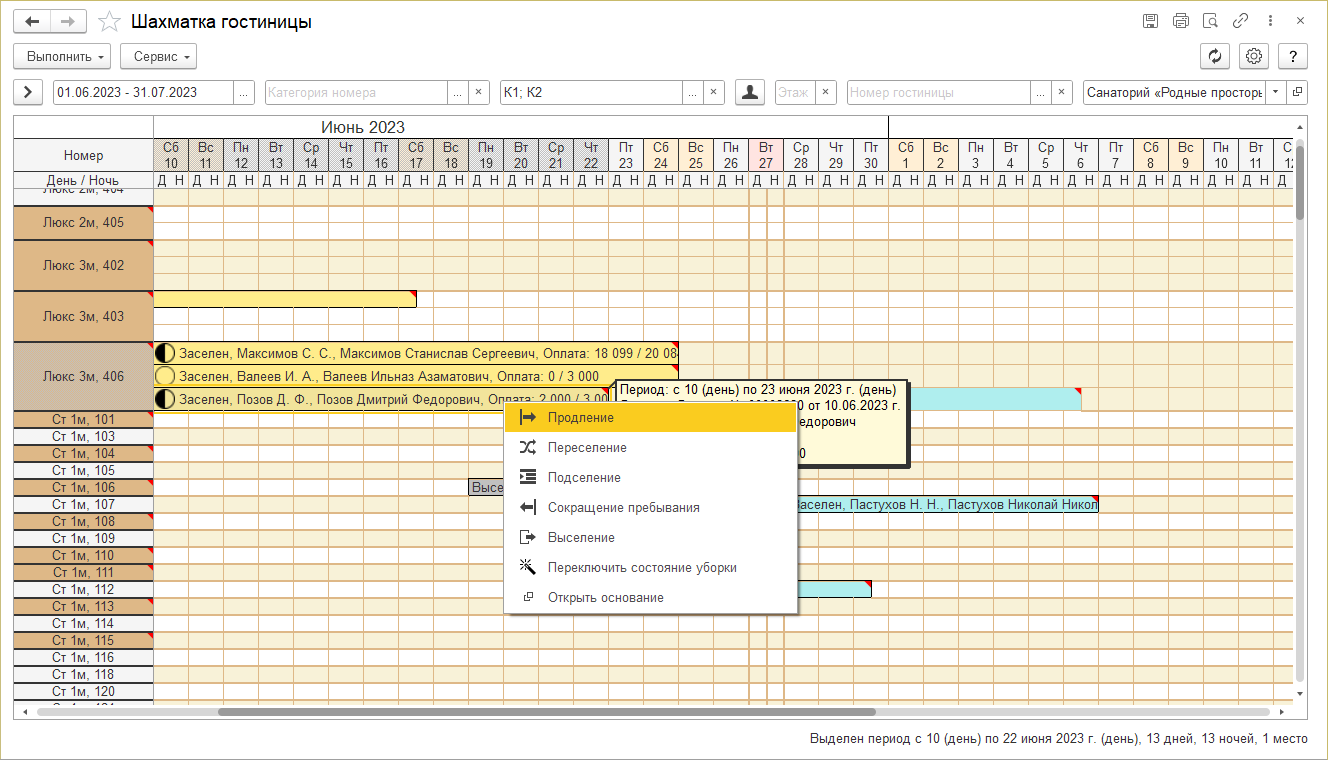The image size is (1328, 760).
Task: Clear the K1; K2 filter field
Action: click(x=713, y=92)
